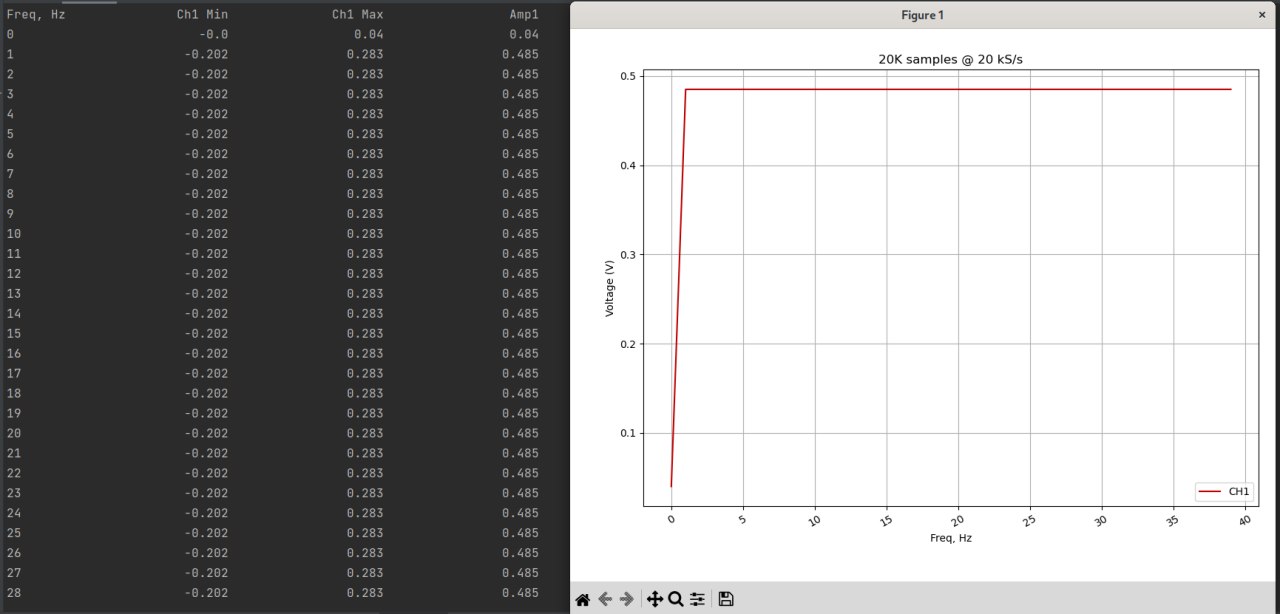Click the 'Freq, Hz' table column header

(x=36, y=14)
